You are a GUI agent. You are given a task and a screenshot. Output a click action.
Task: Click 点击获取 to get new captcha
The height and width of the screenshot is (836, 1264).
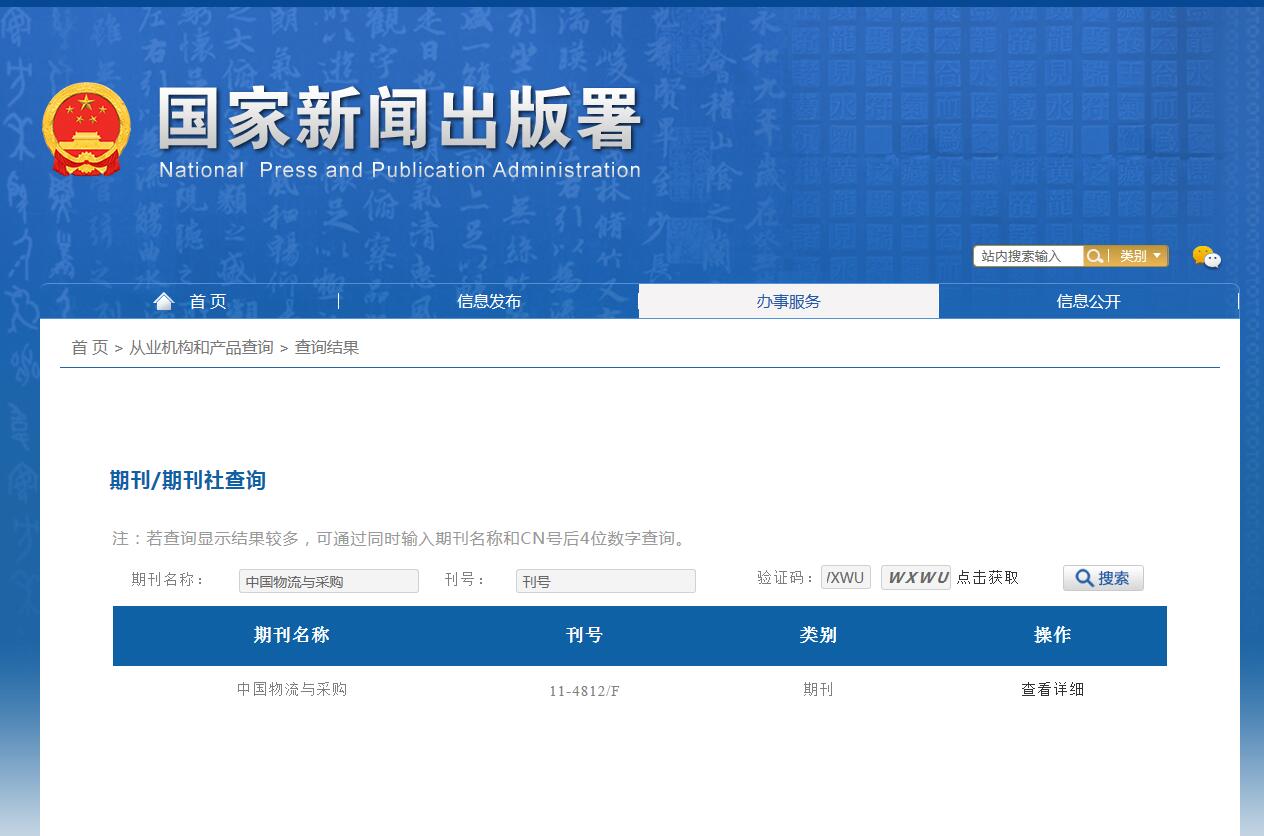click(x=986, y=577)
